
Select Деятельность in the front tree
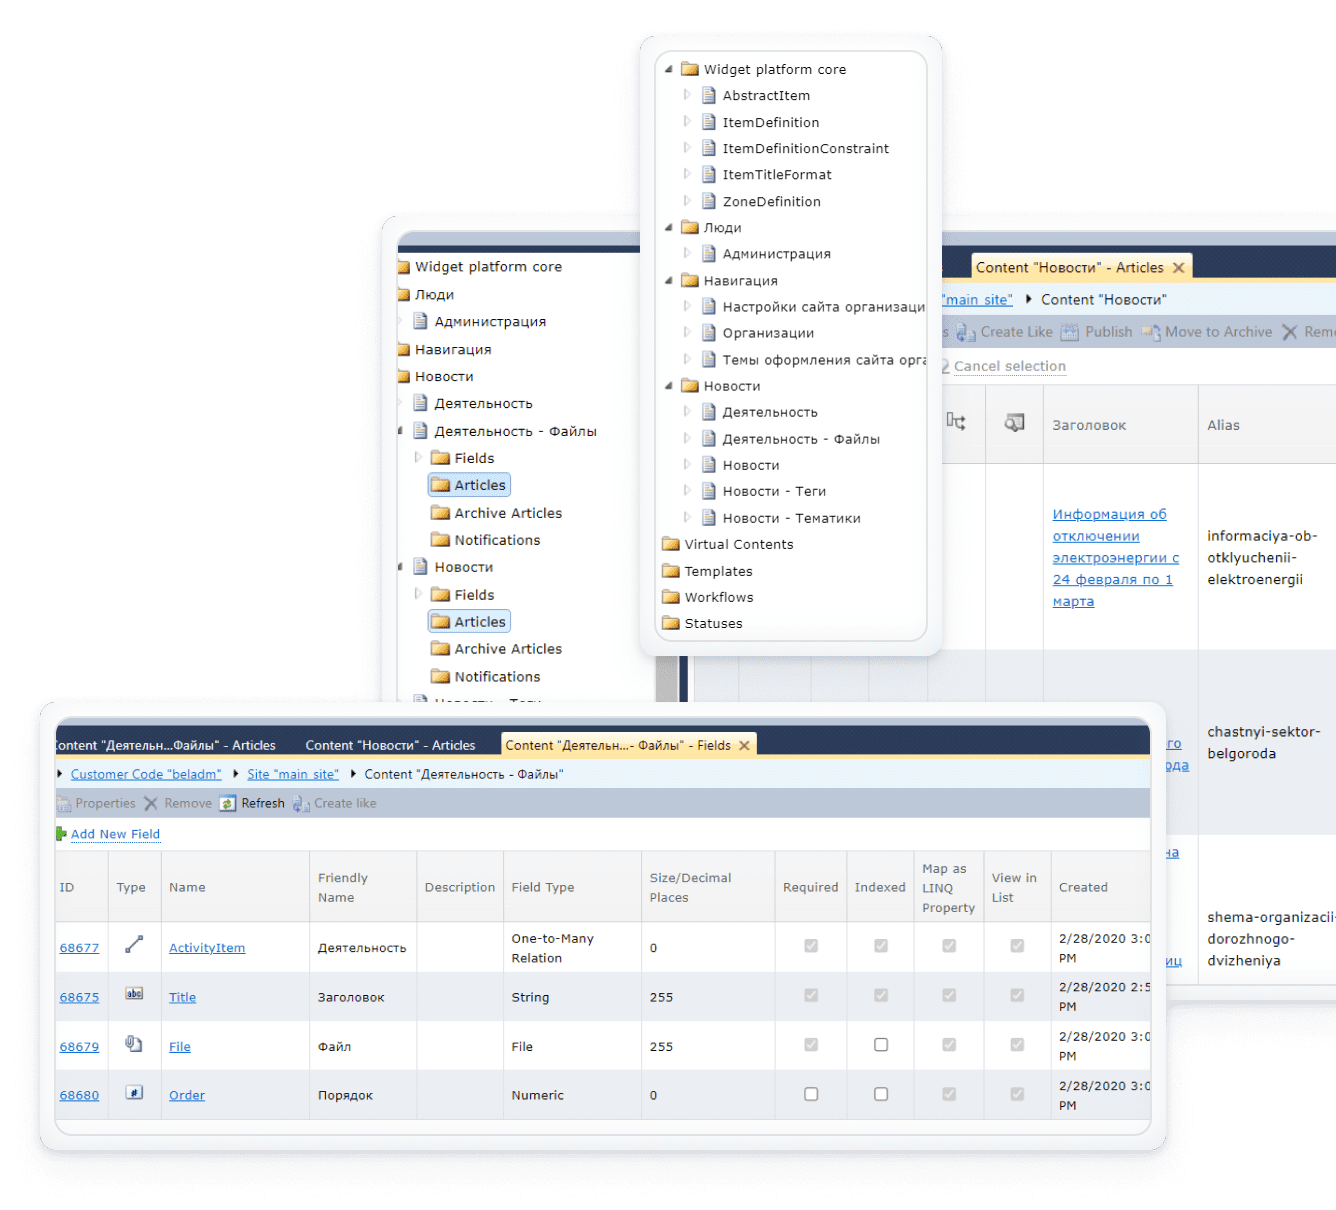tap(770, 412)
